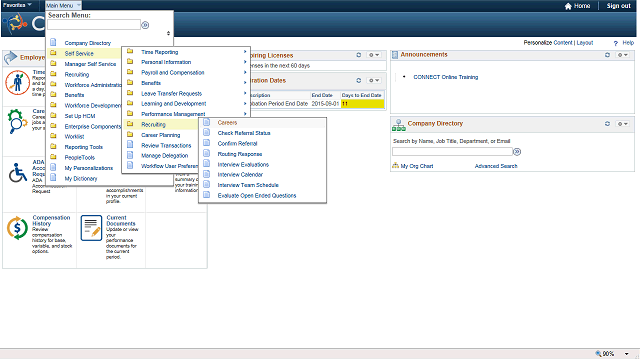Toggle the menu sort order arrows
Screen dimensions: 640x360
168,33
